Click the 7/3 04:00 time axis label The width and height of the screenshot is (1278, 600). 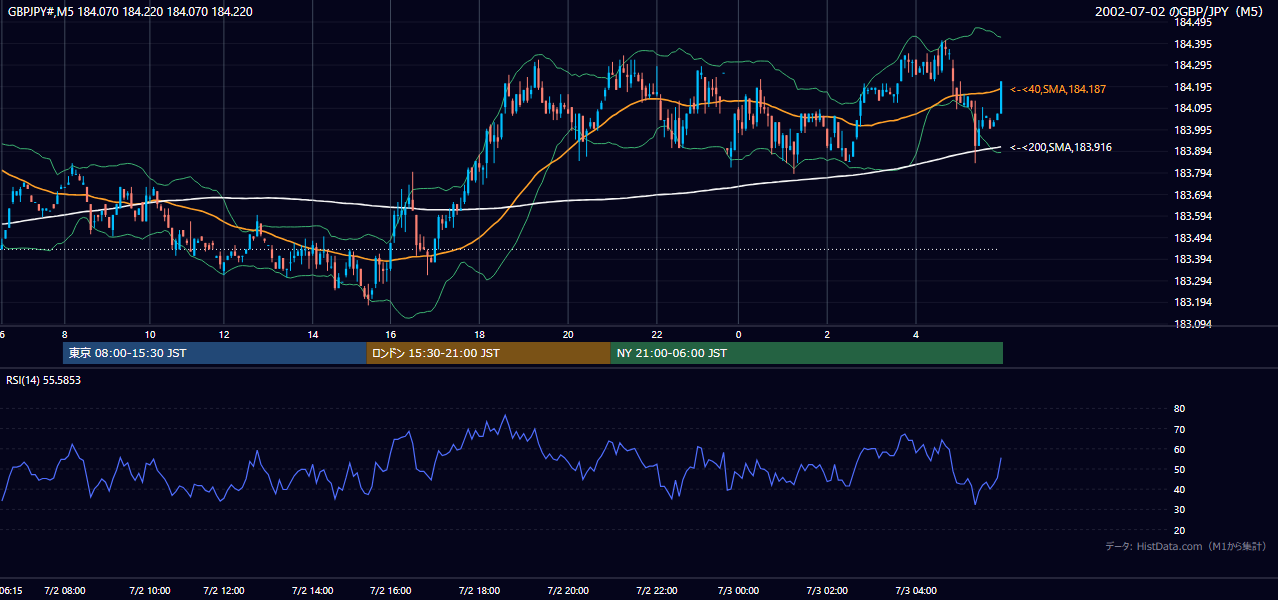[x=916, y=590]
